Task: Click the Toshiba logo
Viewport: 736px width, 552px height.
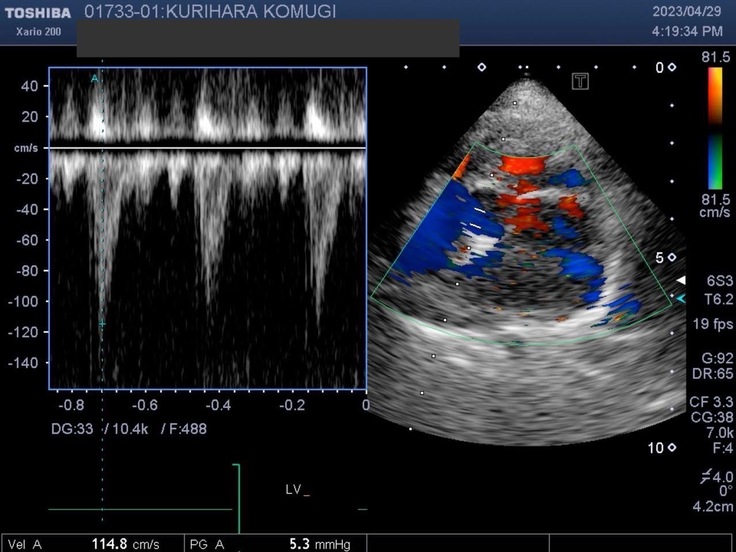Action: coord(37,13)
